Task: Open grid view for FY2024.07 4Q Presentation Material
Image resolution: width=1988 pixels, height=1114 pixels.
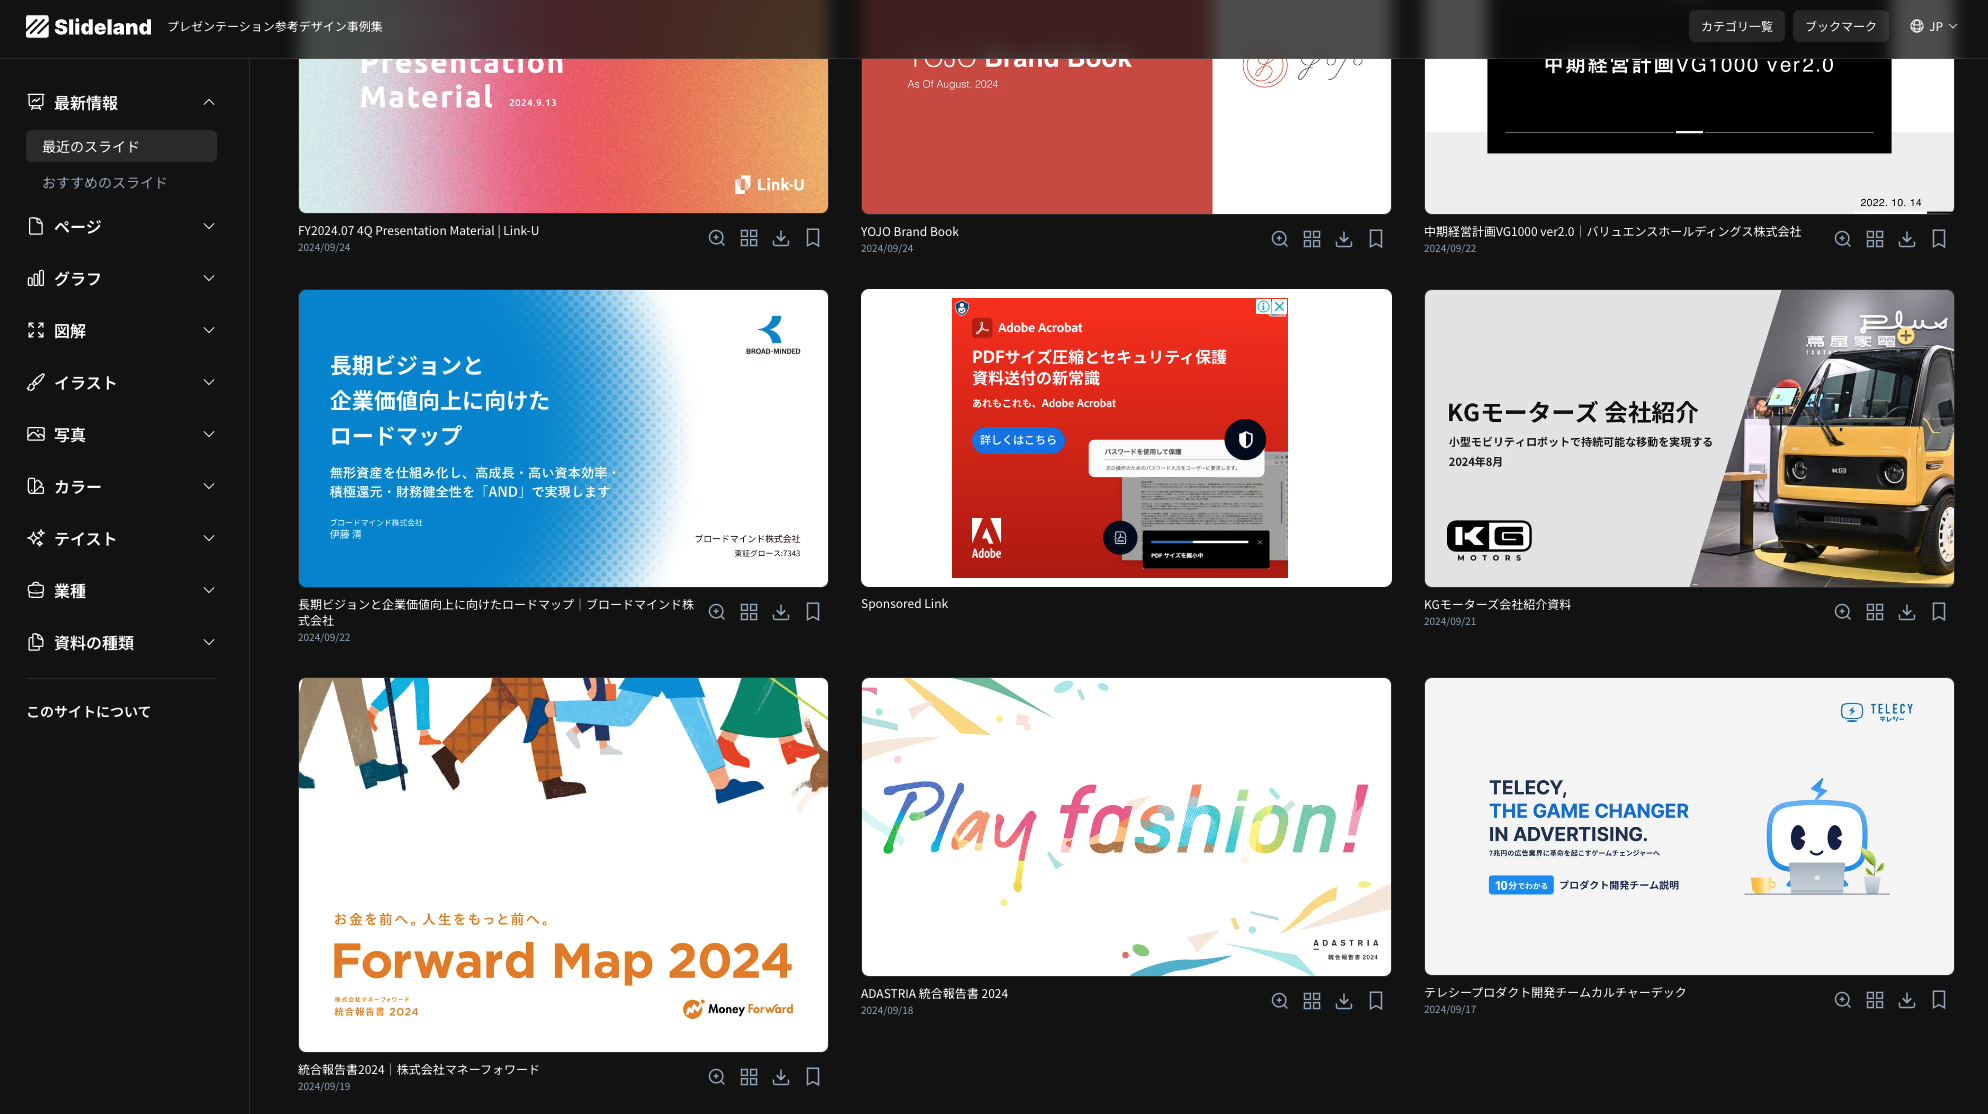Action: pyautogui.click(x=748, y=238)
